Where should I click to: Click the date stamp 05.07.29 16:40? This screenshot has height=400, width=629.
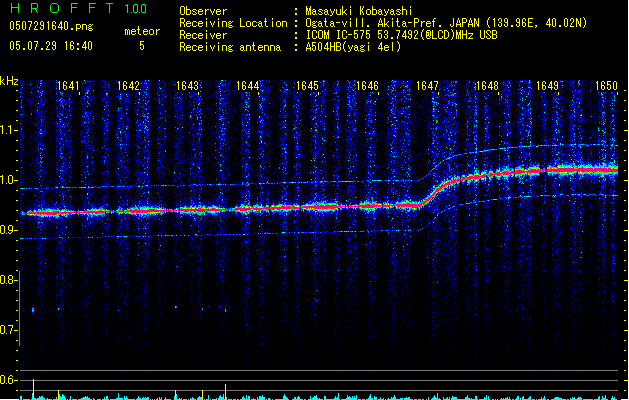(x=50, y=46)
